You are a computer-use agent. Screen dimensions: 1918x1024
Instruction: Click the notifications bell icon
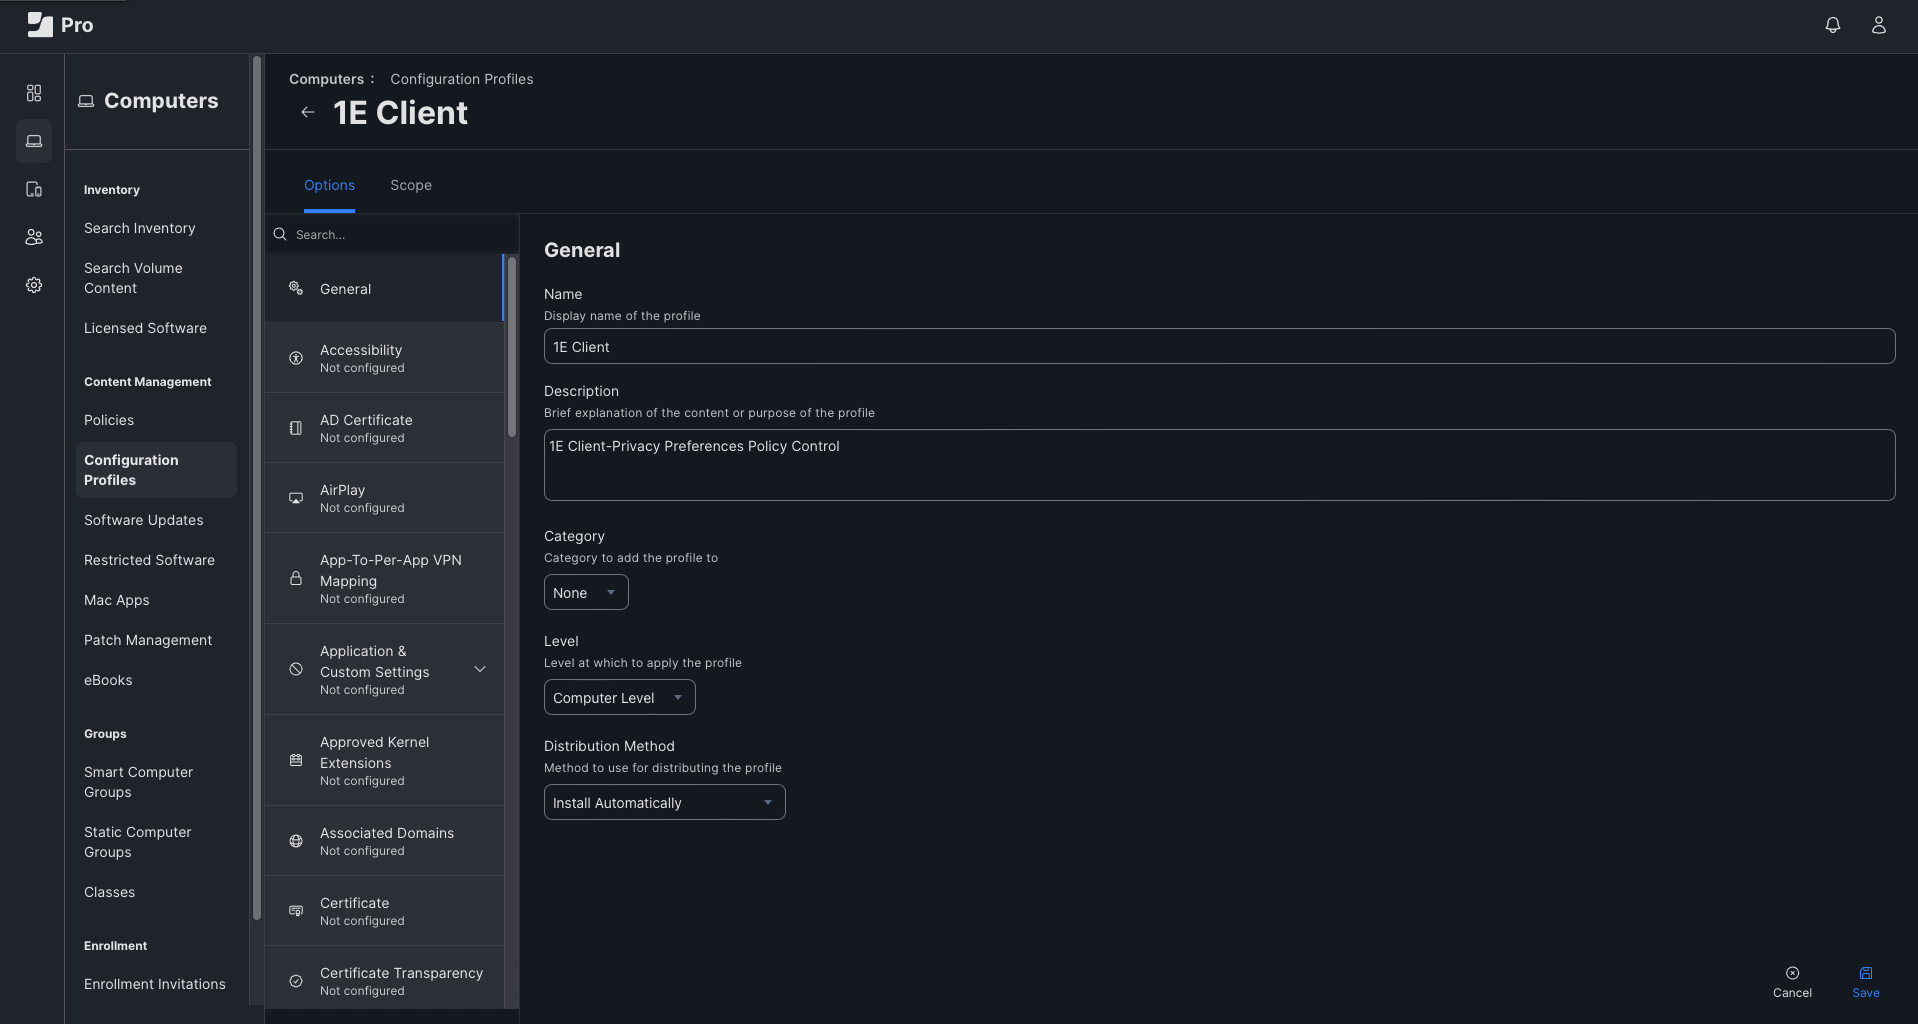[1832, 25]
